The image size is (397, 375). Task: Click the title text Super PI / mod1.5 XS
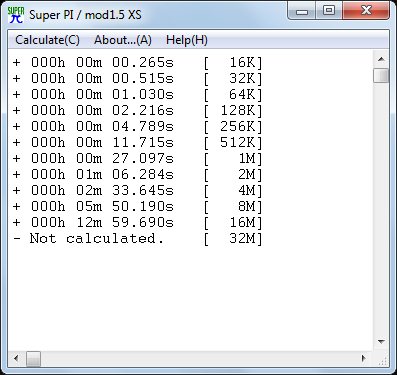[x=85, y=15]
